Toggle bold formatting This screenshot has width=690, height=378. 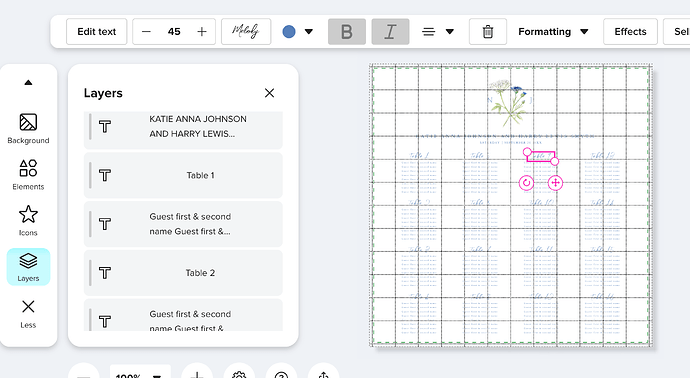[347, 32]
